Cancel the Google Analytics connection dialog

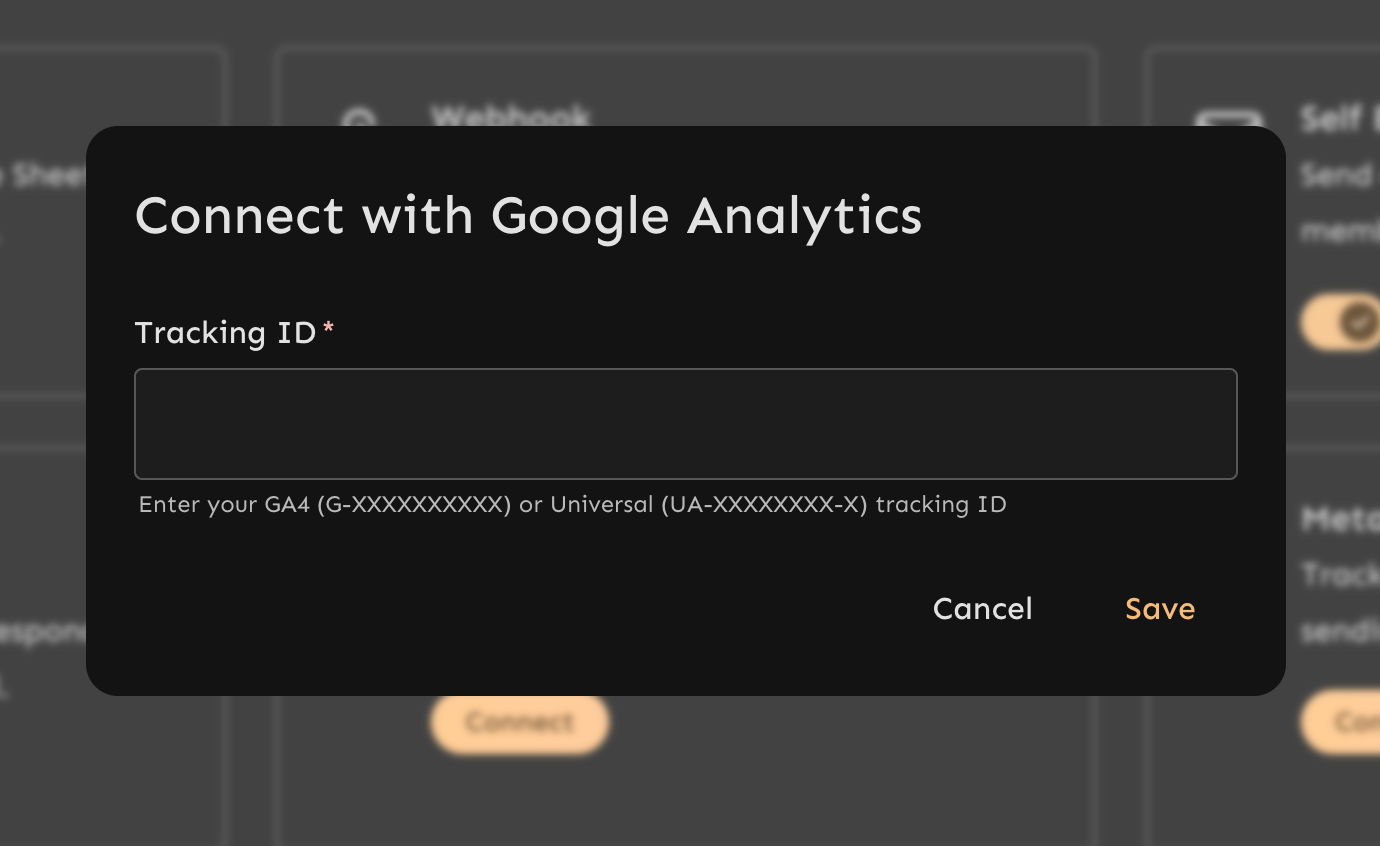(x=982, y=609)
